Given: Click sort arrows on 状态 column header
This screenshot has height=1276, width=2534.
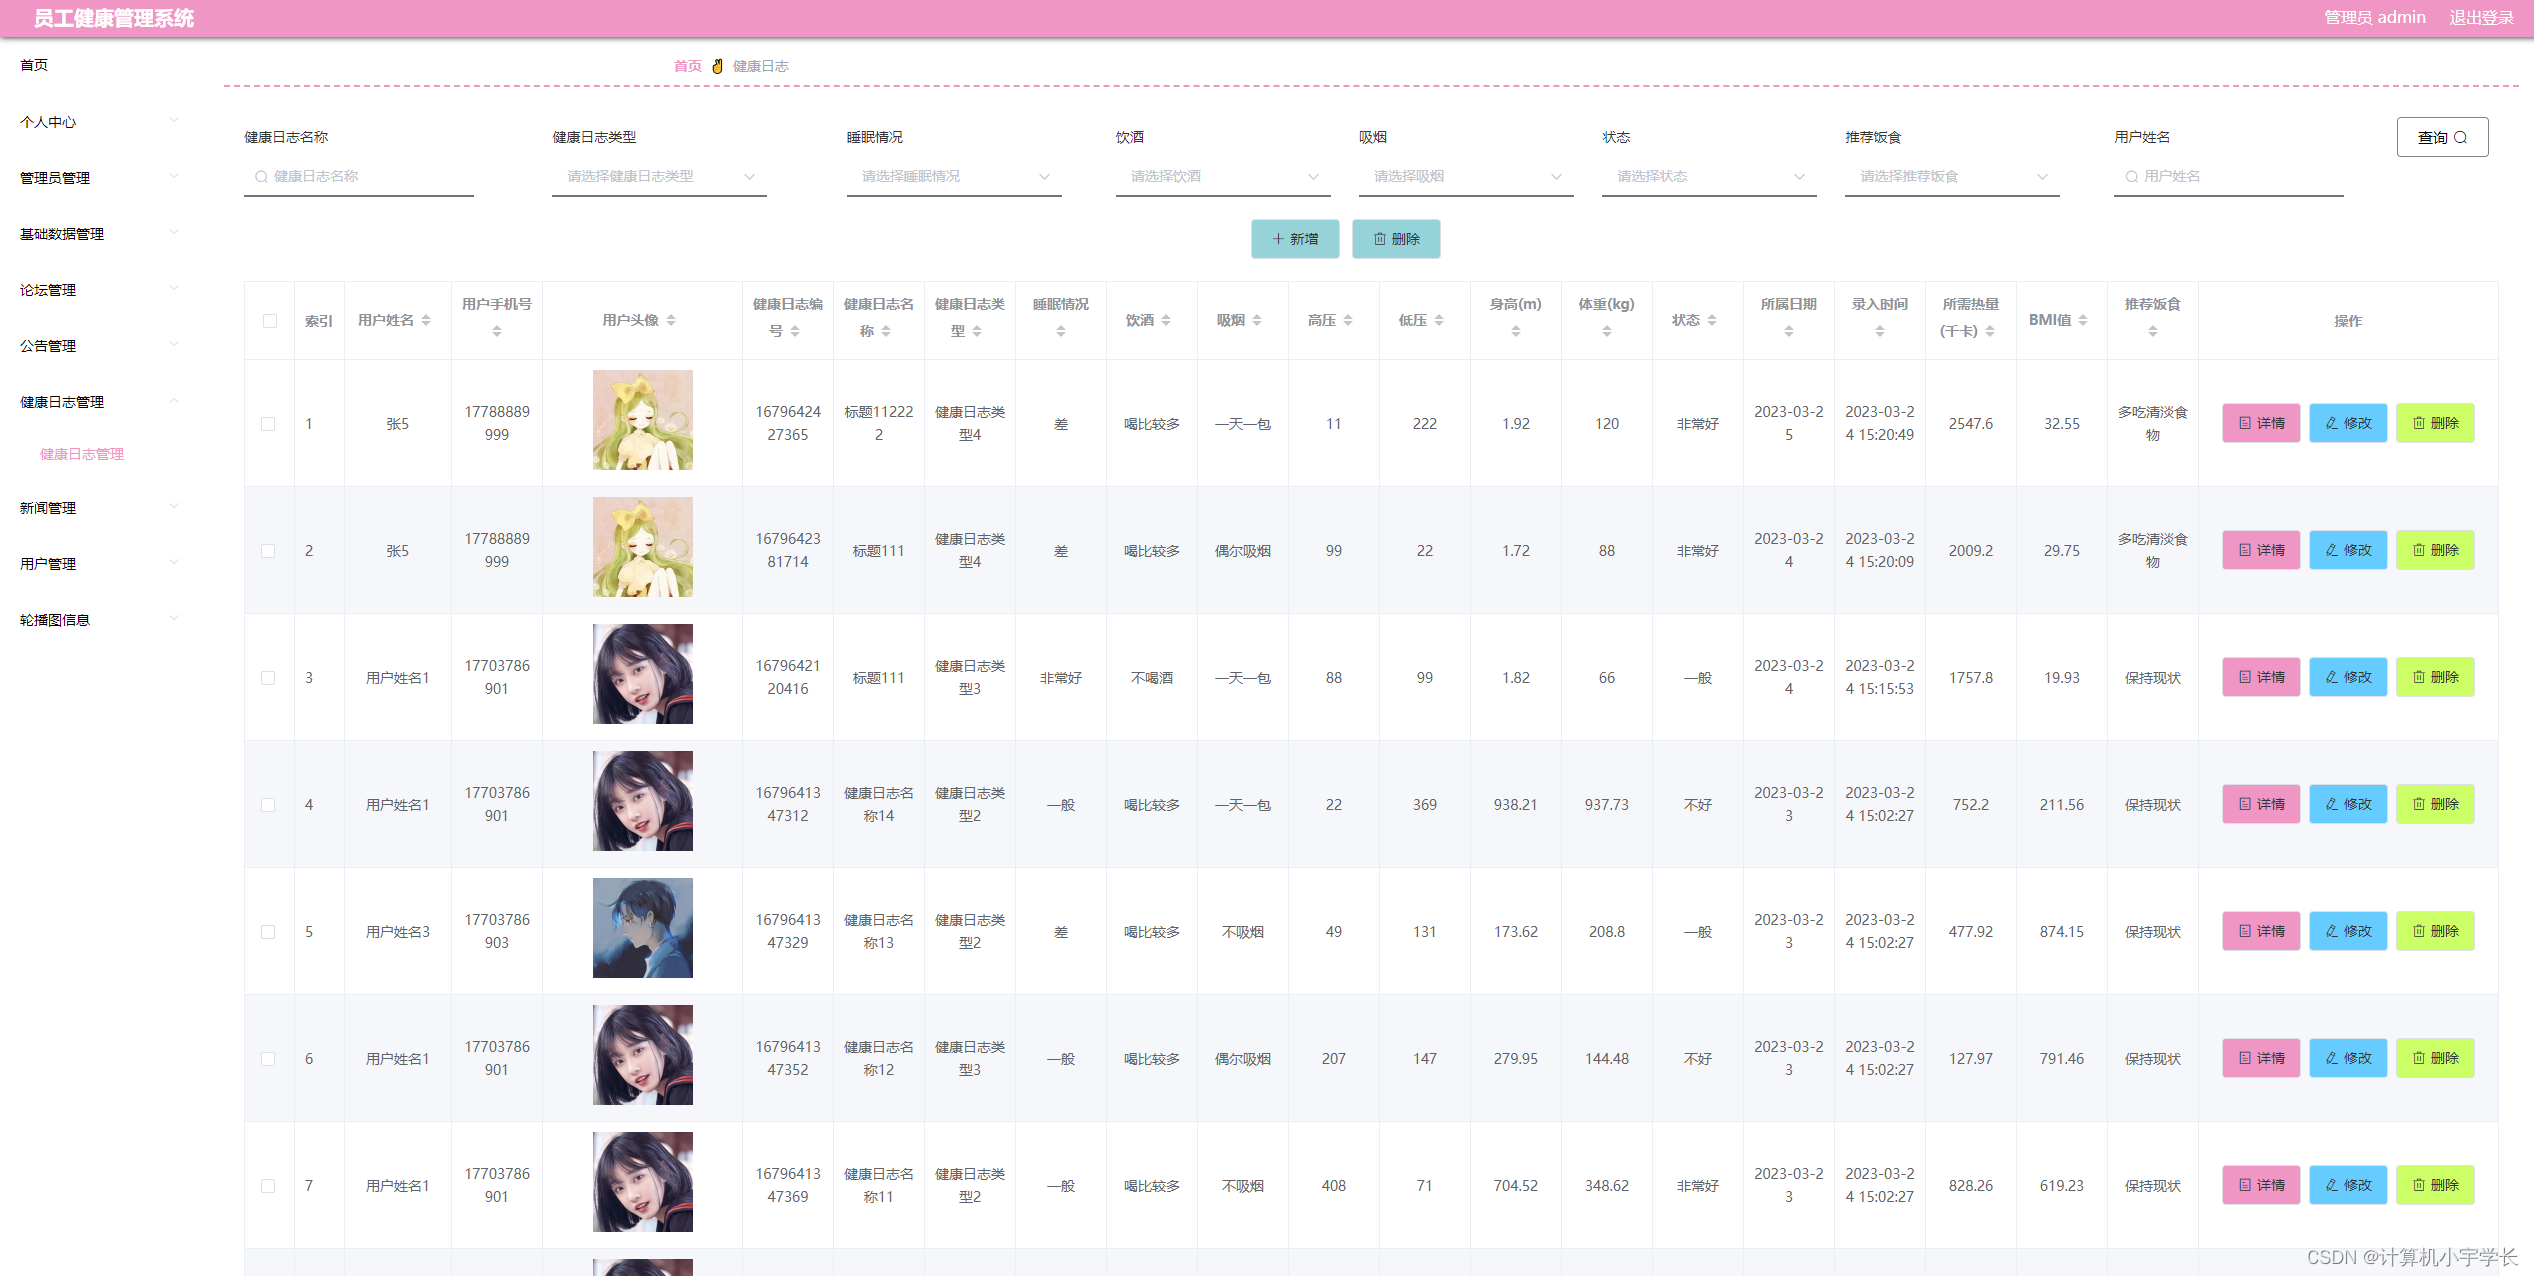Looking at the screenshot, I should 1712,320.
